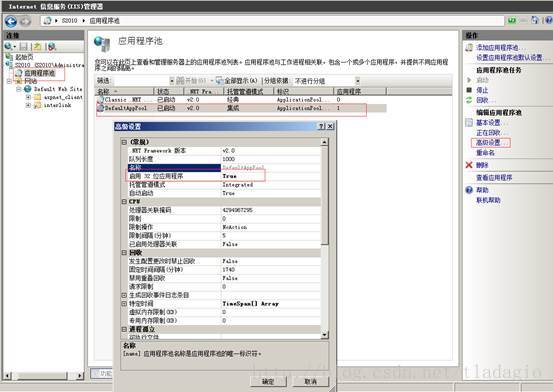Expand the aspnet_client tree node
The height and width of the screenshot is (392, 553).
click(28, 97)
